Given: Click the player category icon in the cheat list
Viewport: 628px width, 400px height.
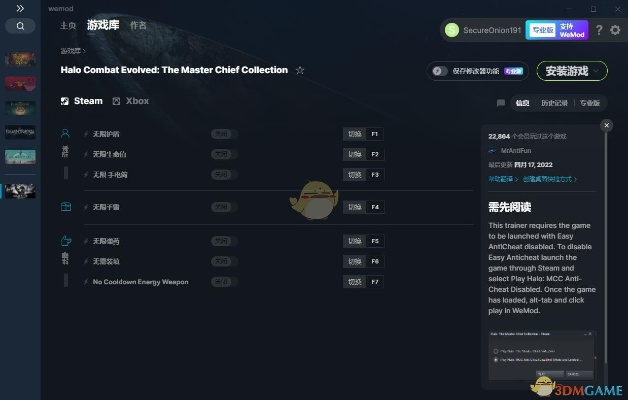Looking at the screenshot, I should click(65, 133).
